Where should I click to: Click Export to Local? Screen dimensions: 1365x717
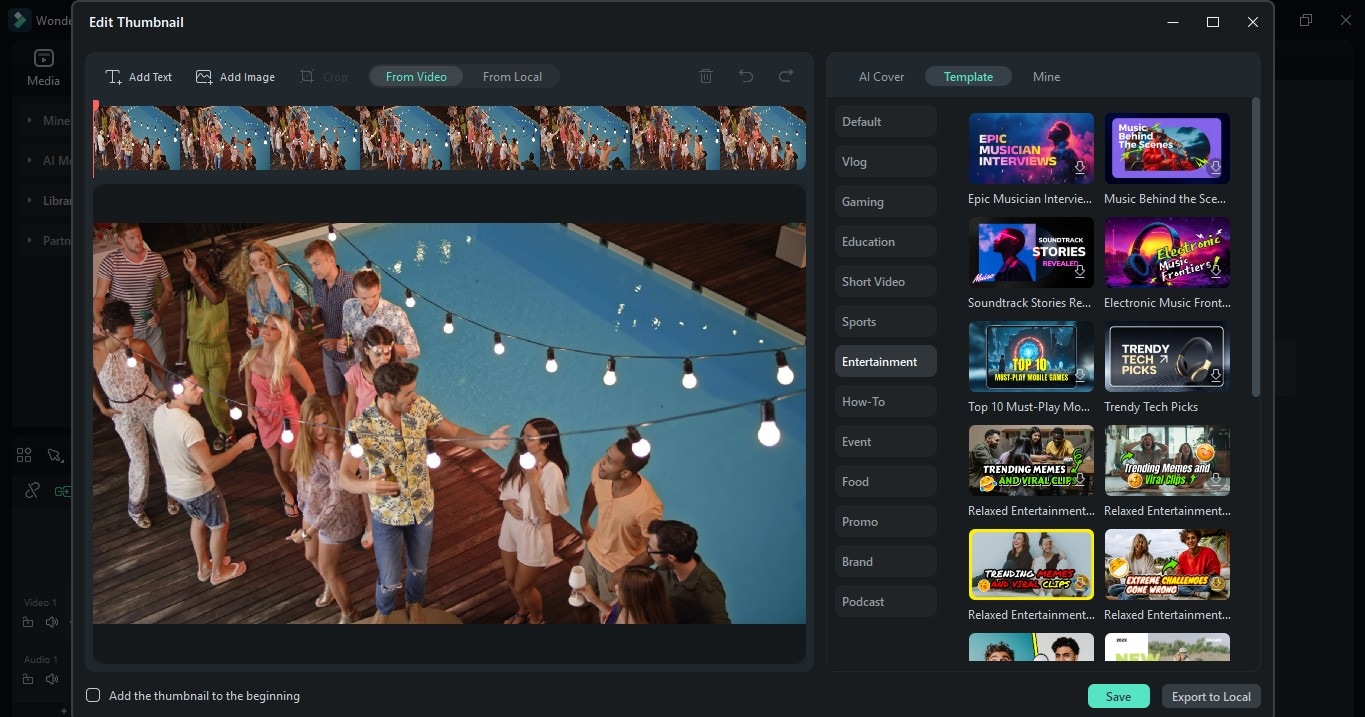click(x=1210, y=696)
